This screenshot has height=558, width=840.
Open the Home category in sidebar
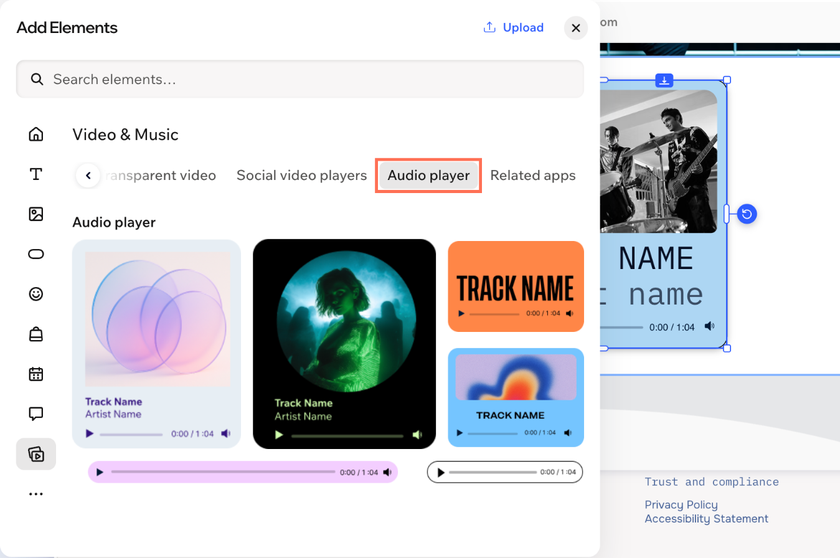[x=36, y=134]
